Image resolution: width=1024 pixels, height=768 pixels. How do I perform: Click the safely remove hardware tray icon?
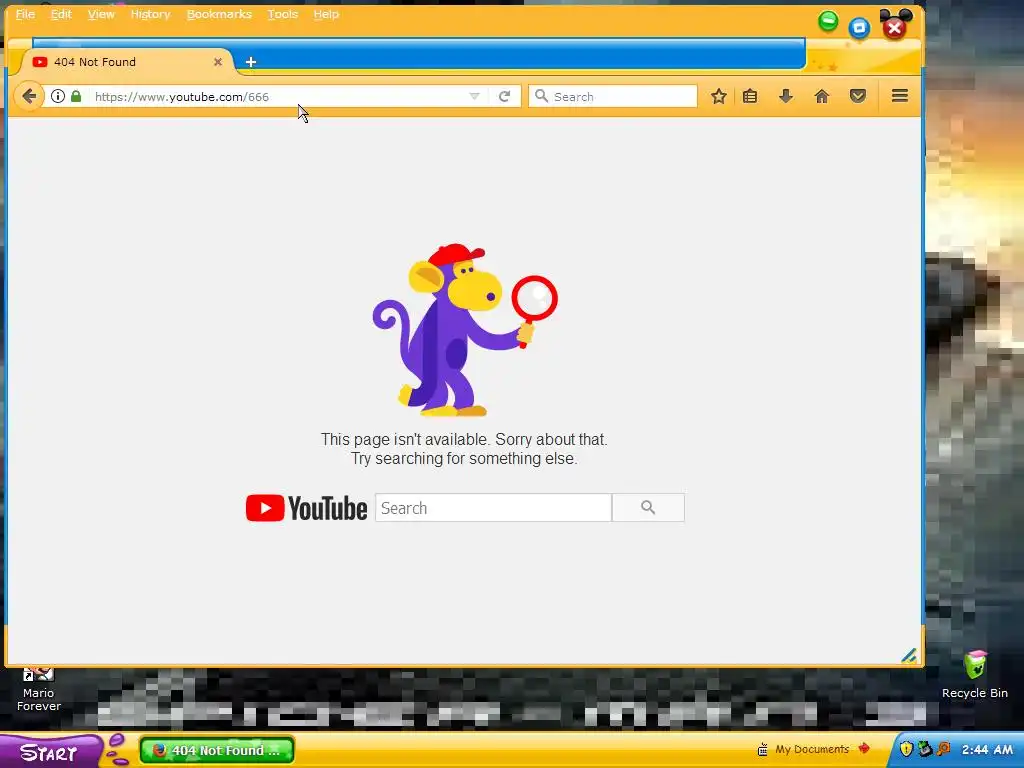924,749
